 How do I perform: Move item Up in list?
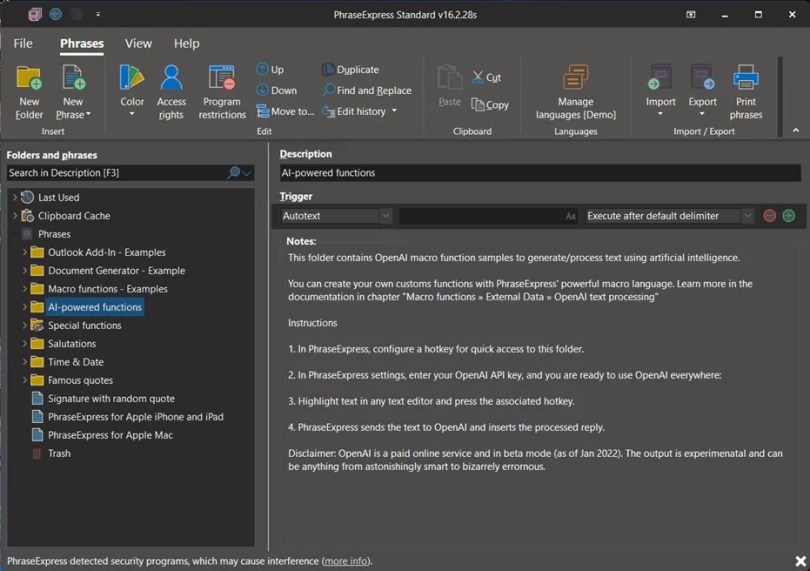coord(270,69)
